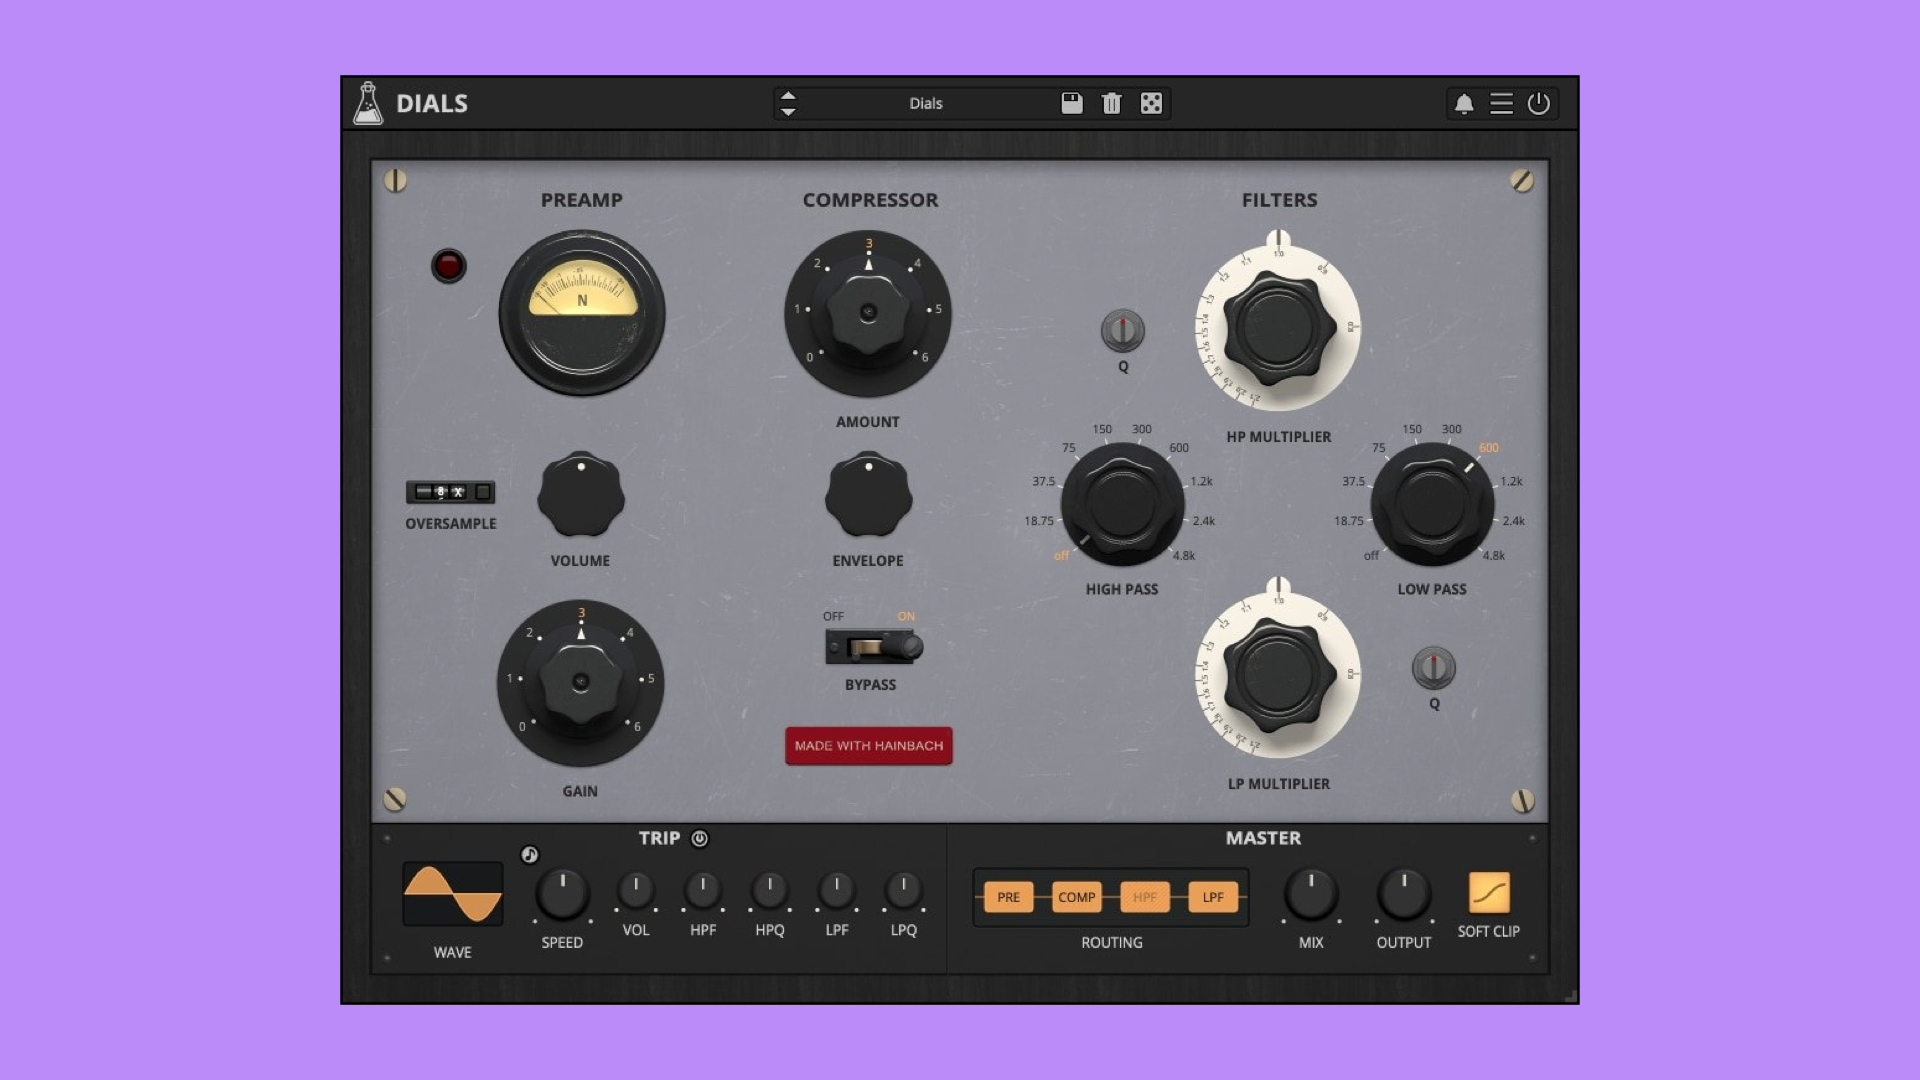Click the MADE WITH HAINBACH badge
The height and width of the screenshot is (1080, 1920).
coord(868,745)
